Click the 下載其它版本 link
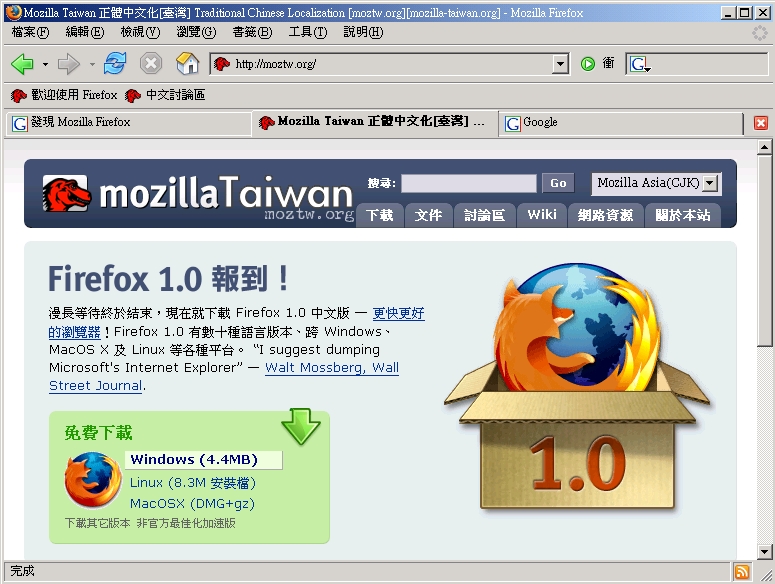 point(97,523)
